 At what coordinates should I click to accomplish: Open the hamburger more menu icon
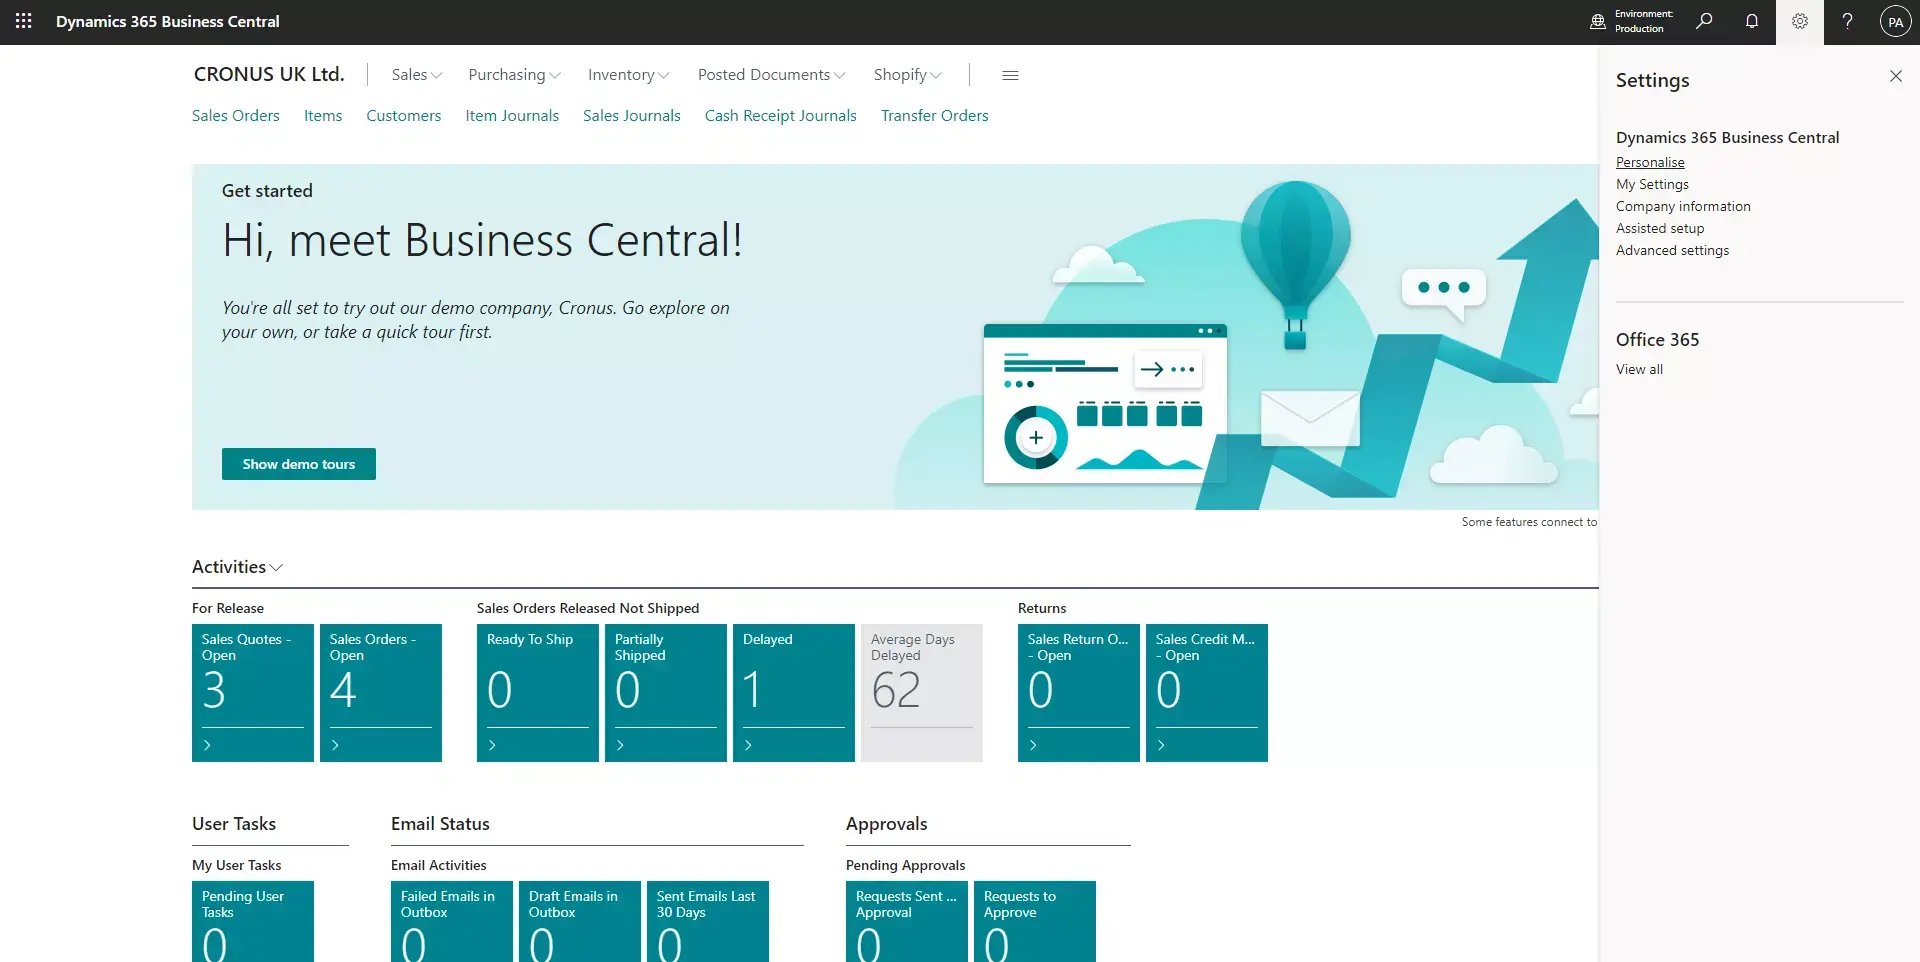click(x=1010, y=75)
